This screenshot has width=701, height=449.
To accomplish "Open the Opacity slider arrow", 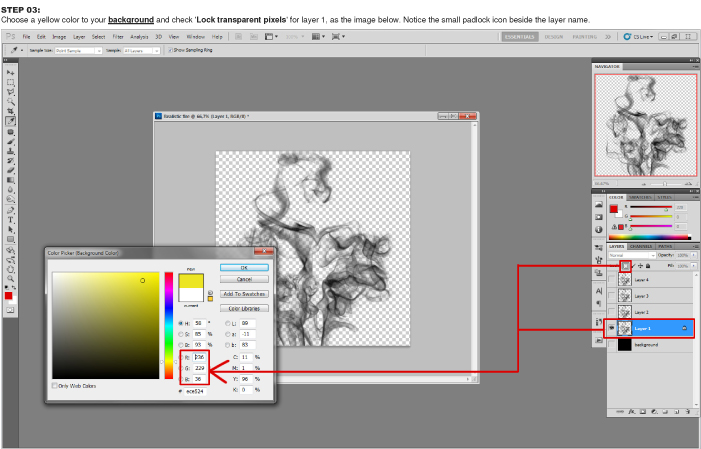I will pyautogui.click(x=693, y=255).
